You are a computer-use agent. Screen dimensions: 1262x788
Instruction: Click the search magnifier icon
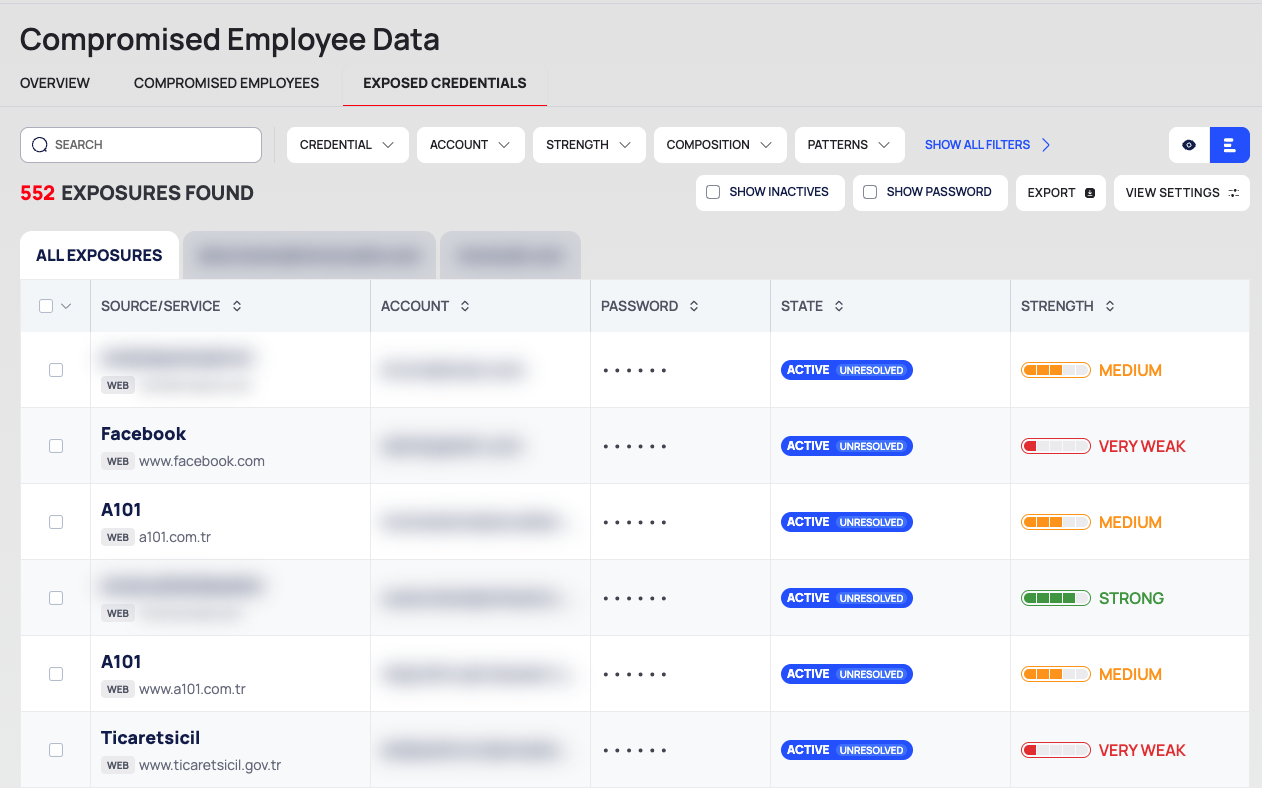[x=40, y=145]
